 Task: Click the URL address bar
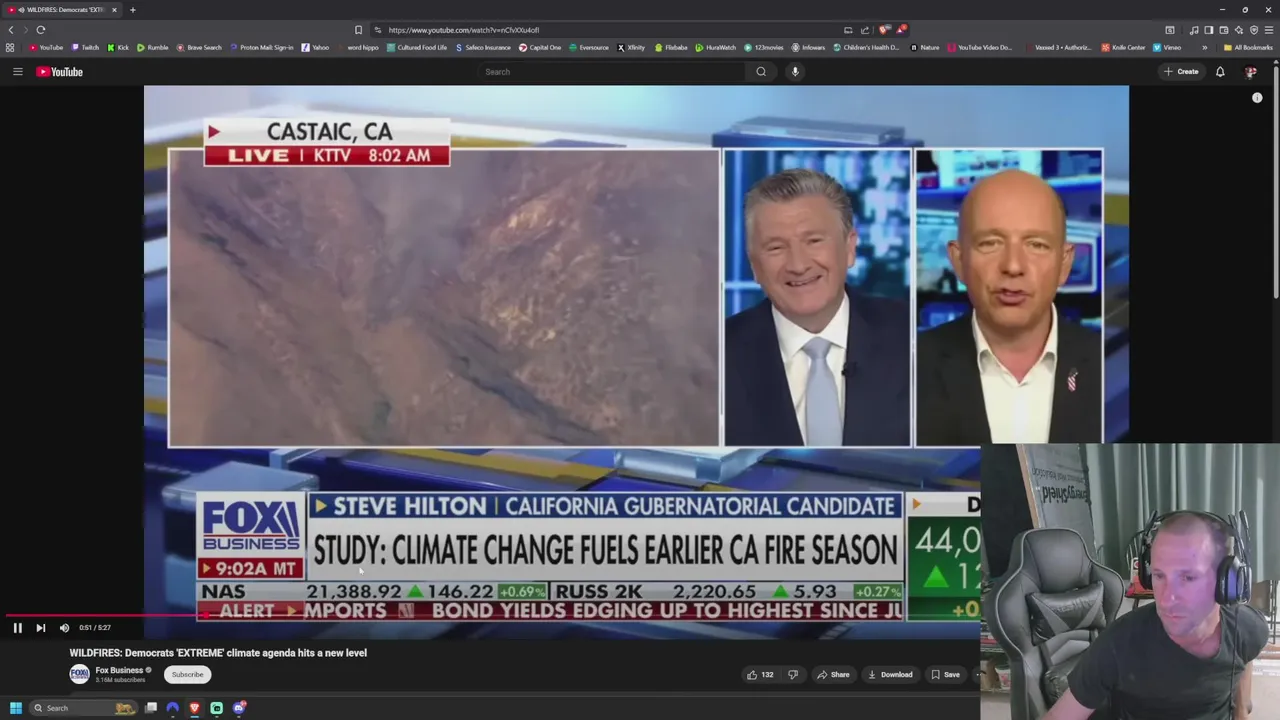[610, 30]
